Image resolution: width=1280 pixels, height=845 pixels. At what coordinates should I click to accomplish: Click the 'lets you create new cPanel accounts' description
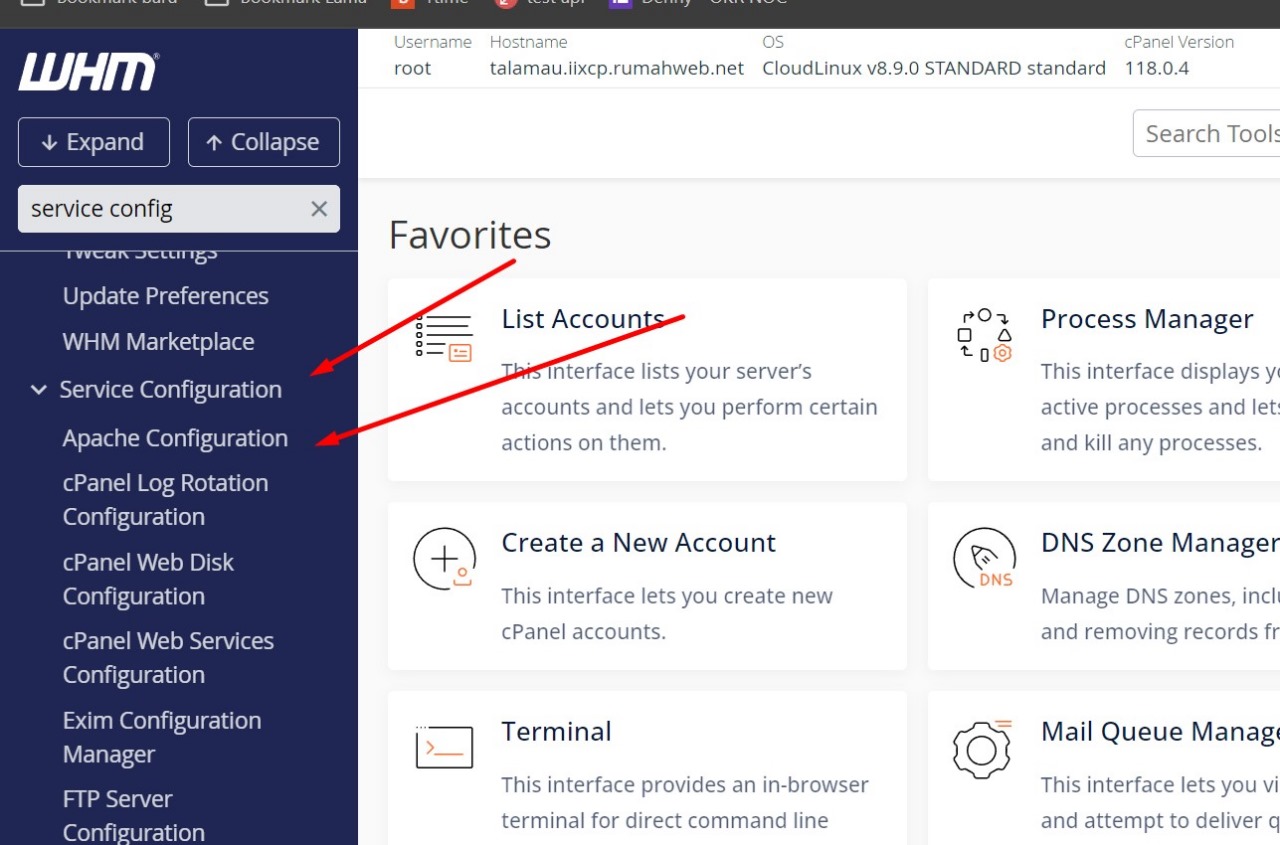click(667, 614)
